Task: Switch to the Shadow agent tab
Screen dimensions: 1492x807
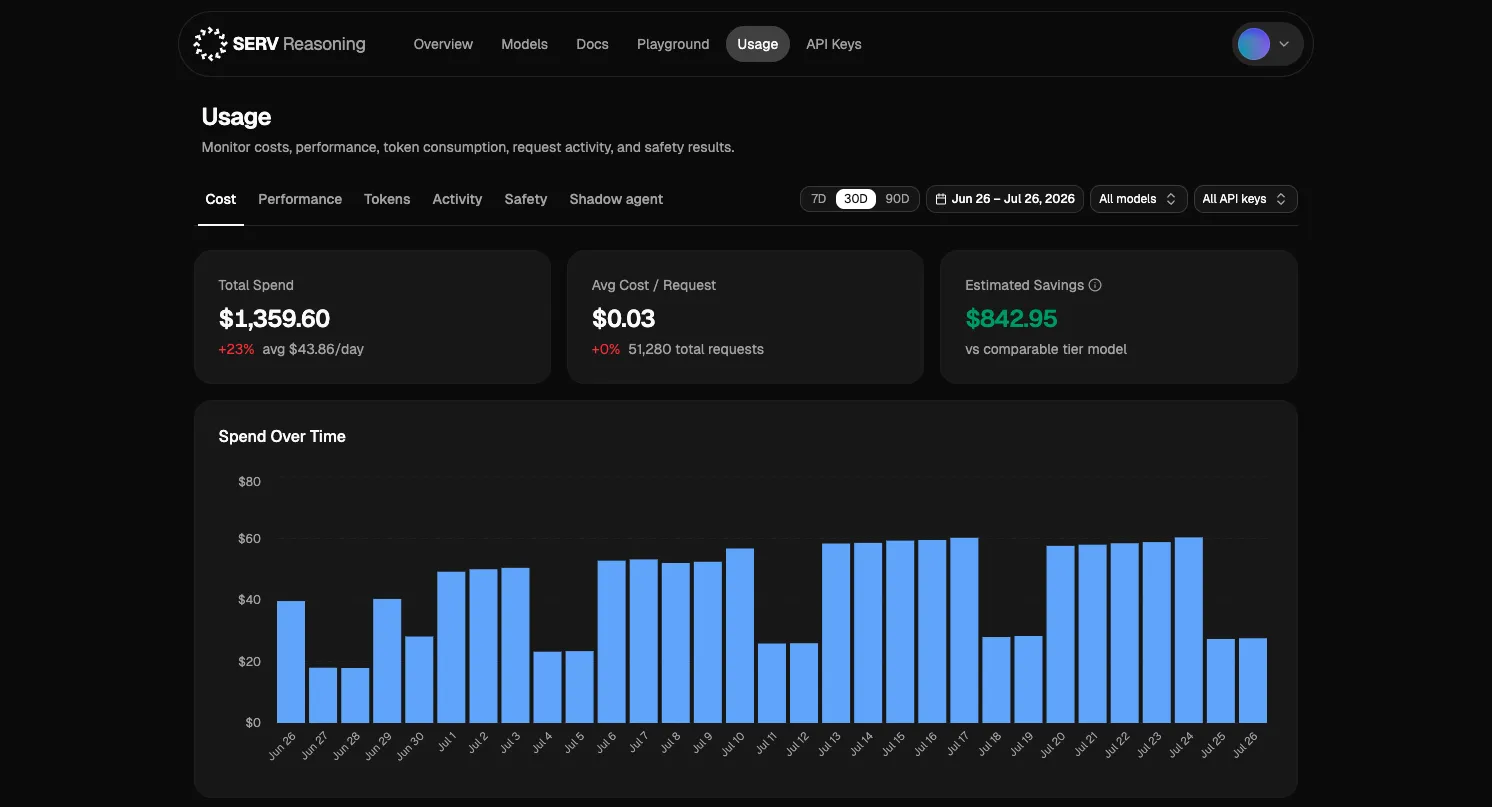Action: (616, 199)
